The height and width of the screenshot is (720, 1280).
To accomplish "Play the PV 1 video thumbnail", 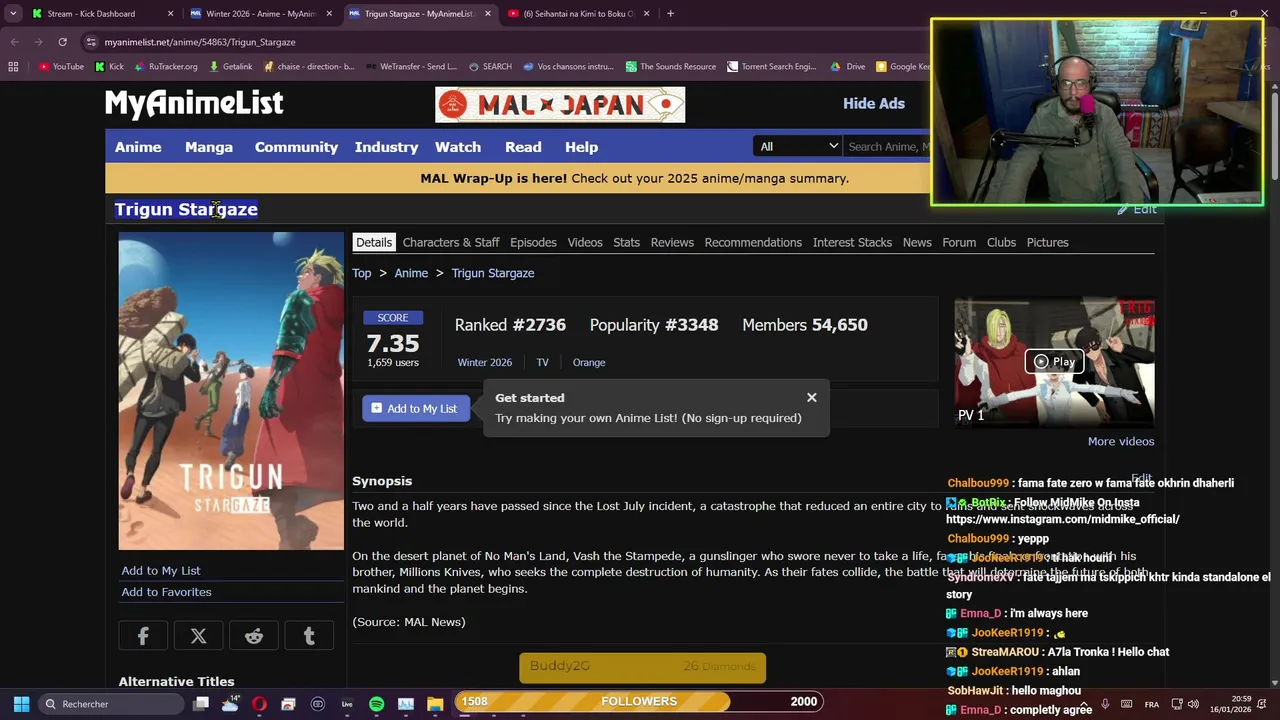I will click(x=1054, y=362).
